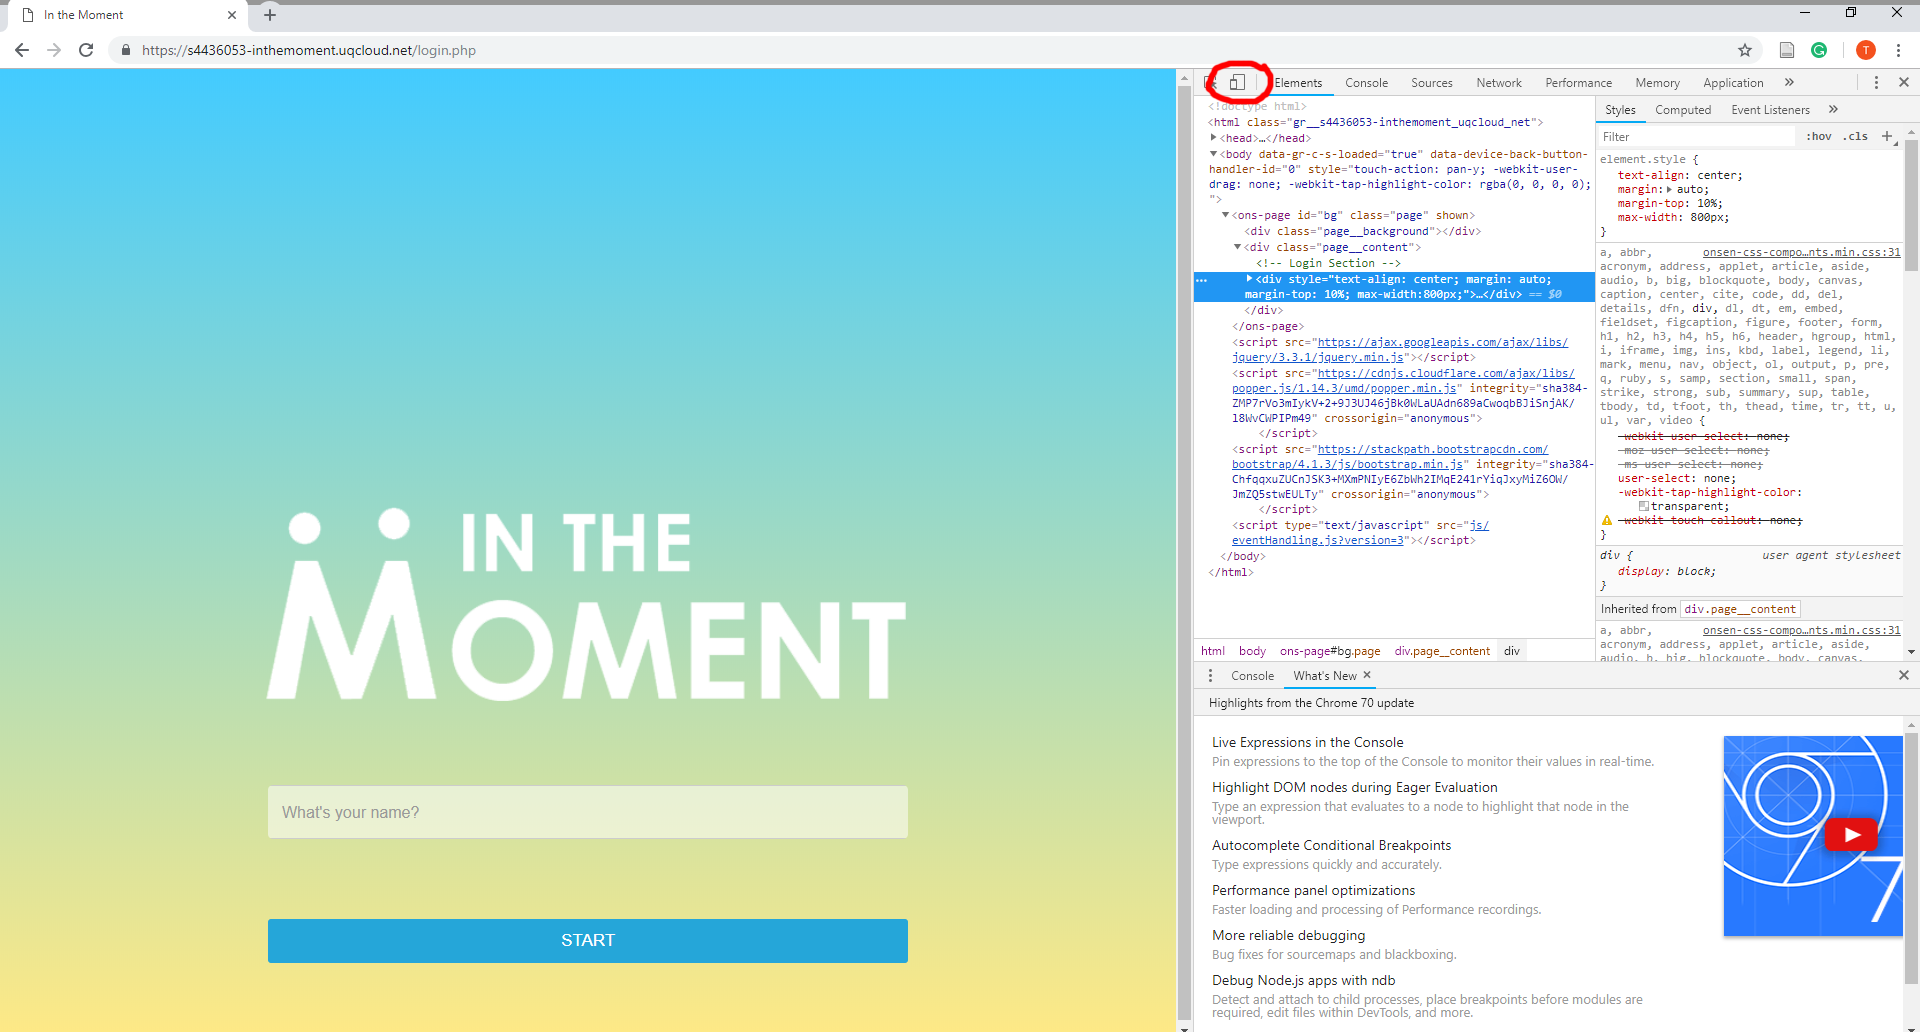Viewport: 1920px width, 1032px height.
Task: Open the Network tab
Action: click(x=1499, y=83)
